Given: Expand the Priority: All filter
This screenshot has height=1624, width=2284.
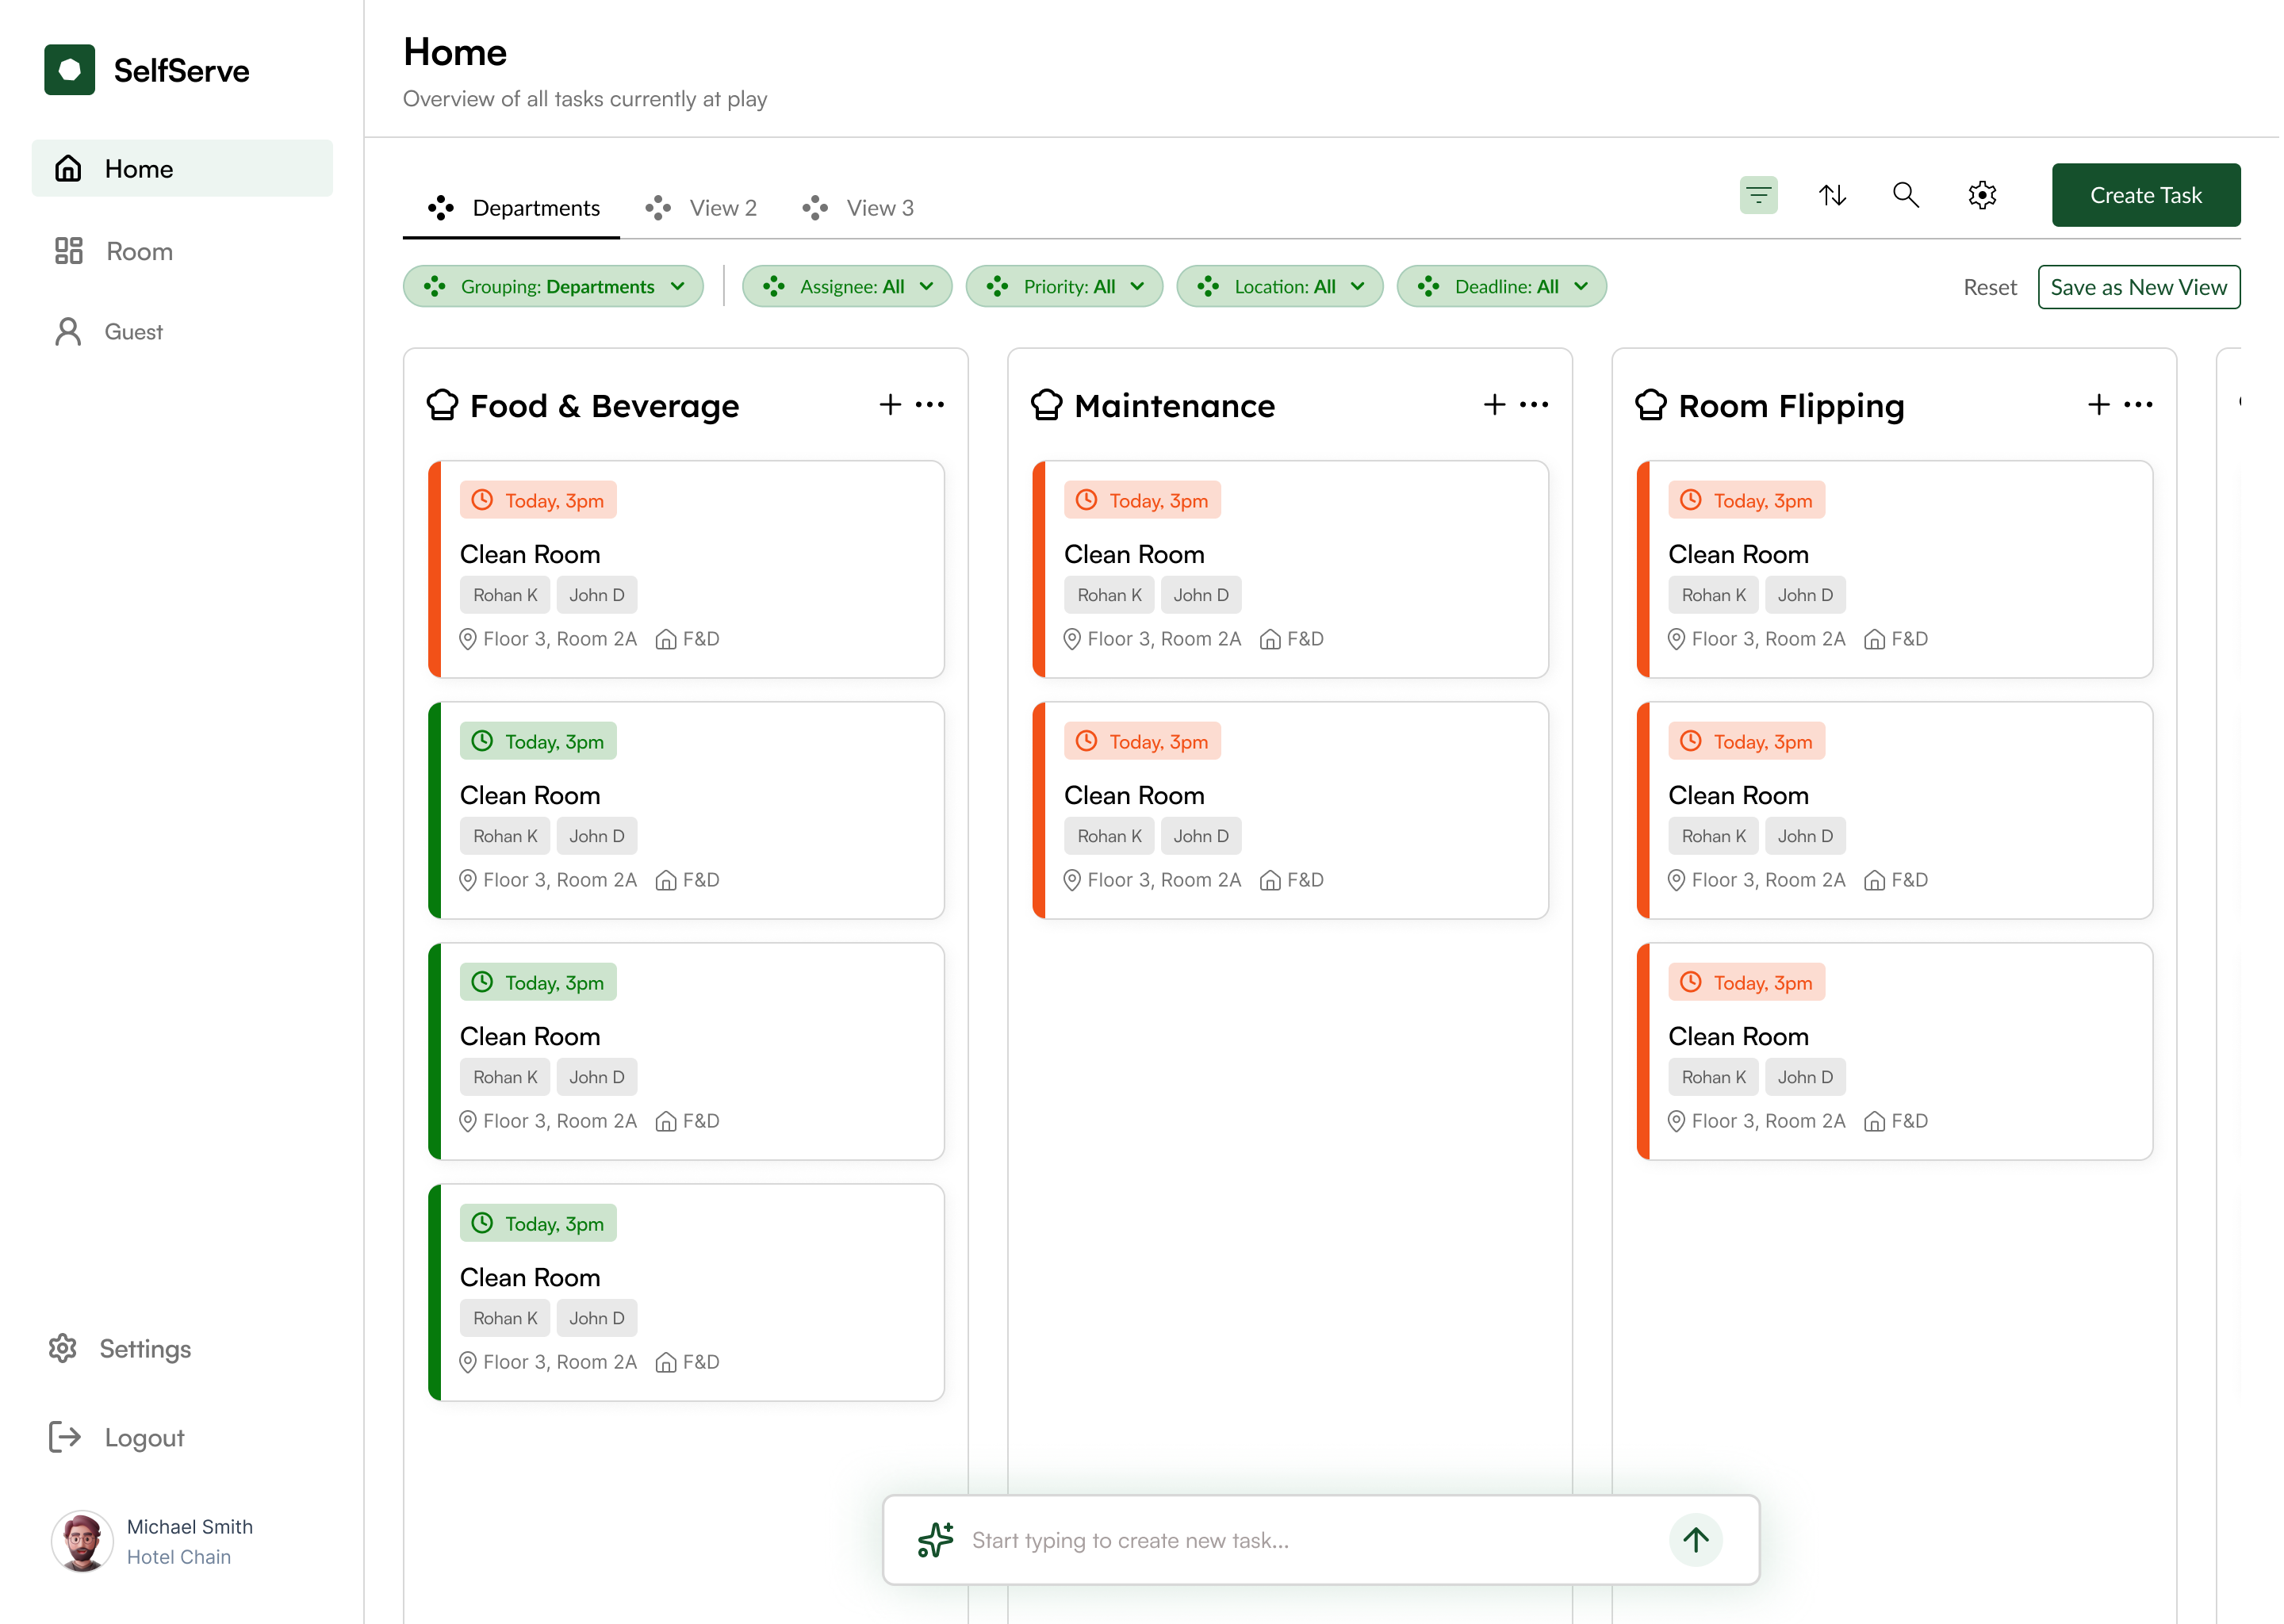Looking at the screenshot, I should click(1064, 286).
